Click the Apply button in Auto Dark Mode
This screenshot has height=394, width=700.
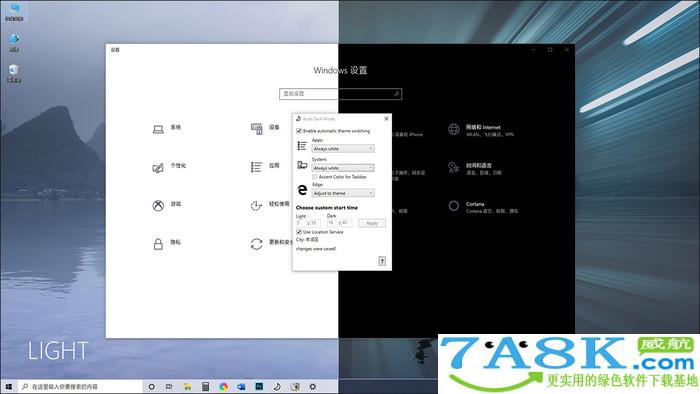click(372, 223)
